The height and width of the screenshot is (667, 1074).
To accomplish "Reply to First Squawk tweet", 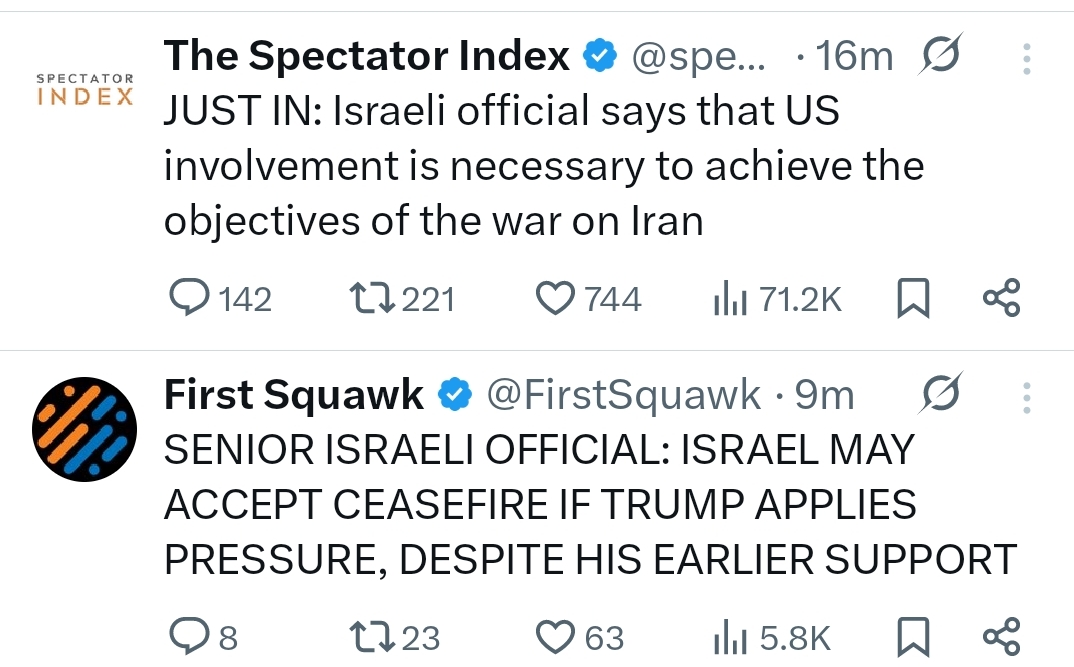I will (x=188, y=637).
